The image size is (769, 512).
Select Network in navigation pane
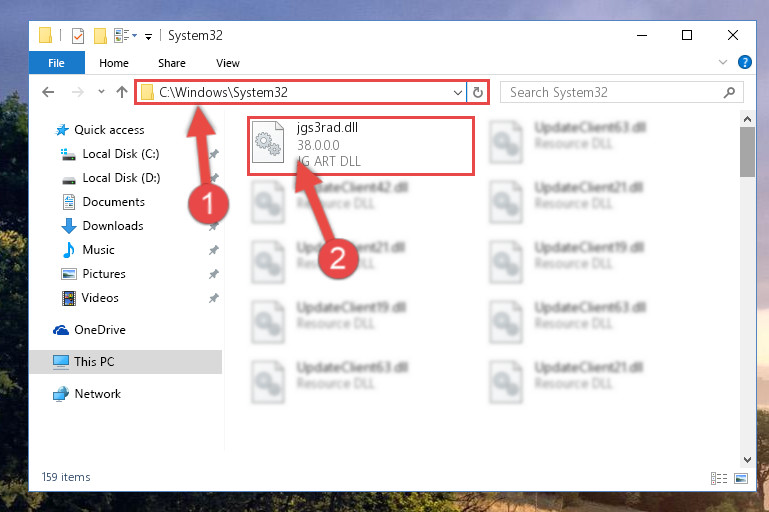click(97, 393)
